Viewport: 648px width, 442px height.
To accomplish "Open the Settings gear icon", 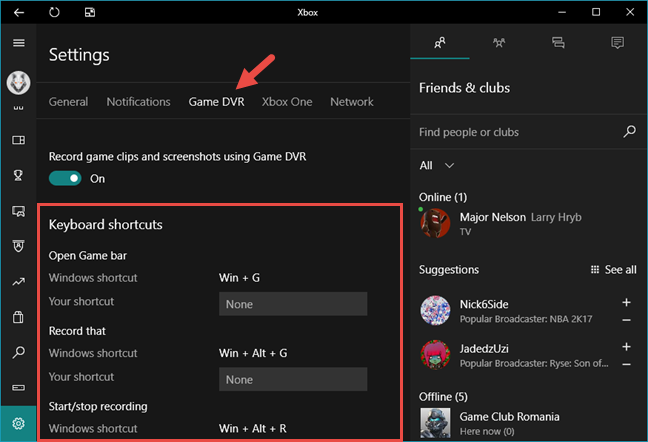I will click(x=18, y=423).
